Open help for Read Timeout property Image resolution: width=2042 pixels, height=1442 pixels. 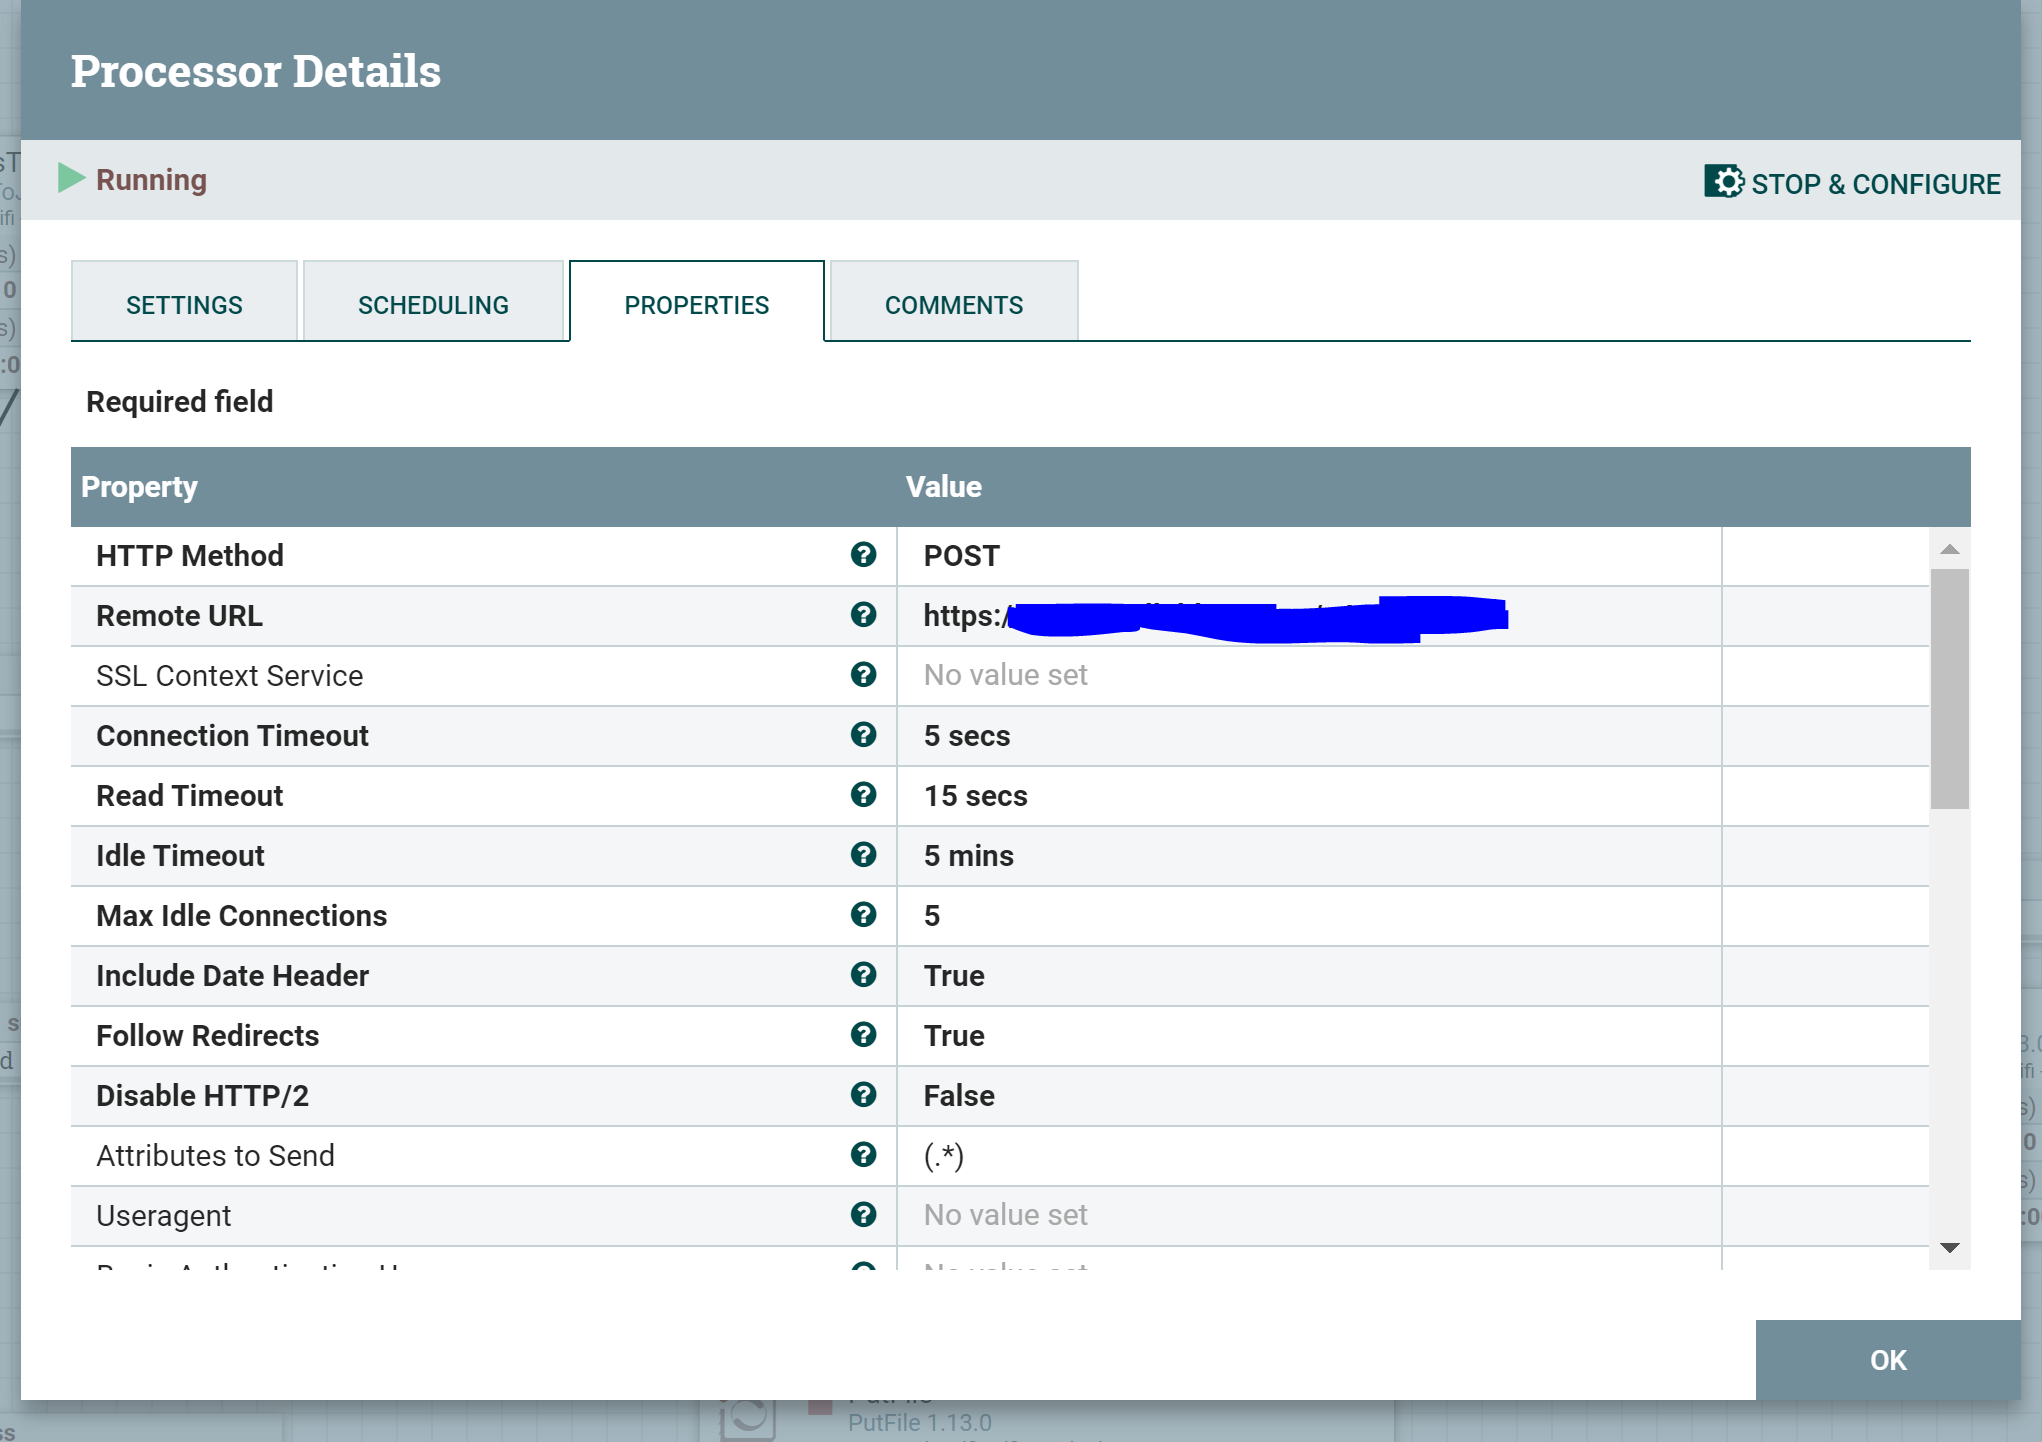click(x=864, y=795)
